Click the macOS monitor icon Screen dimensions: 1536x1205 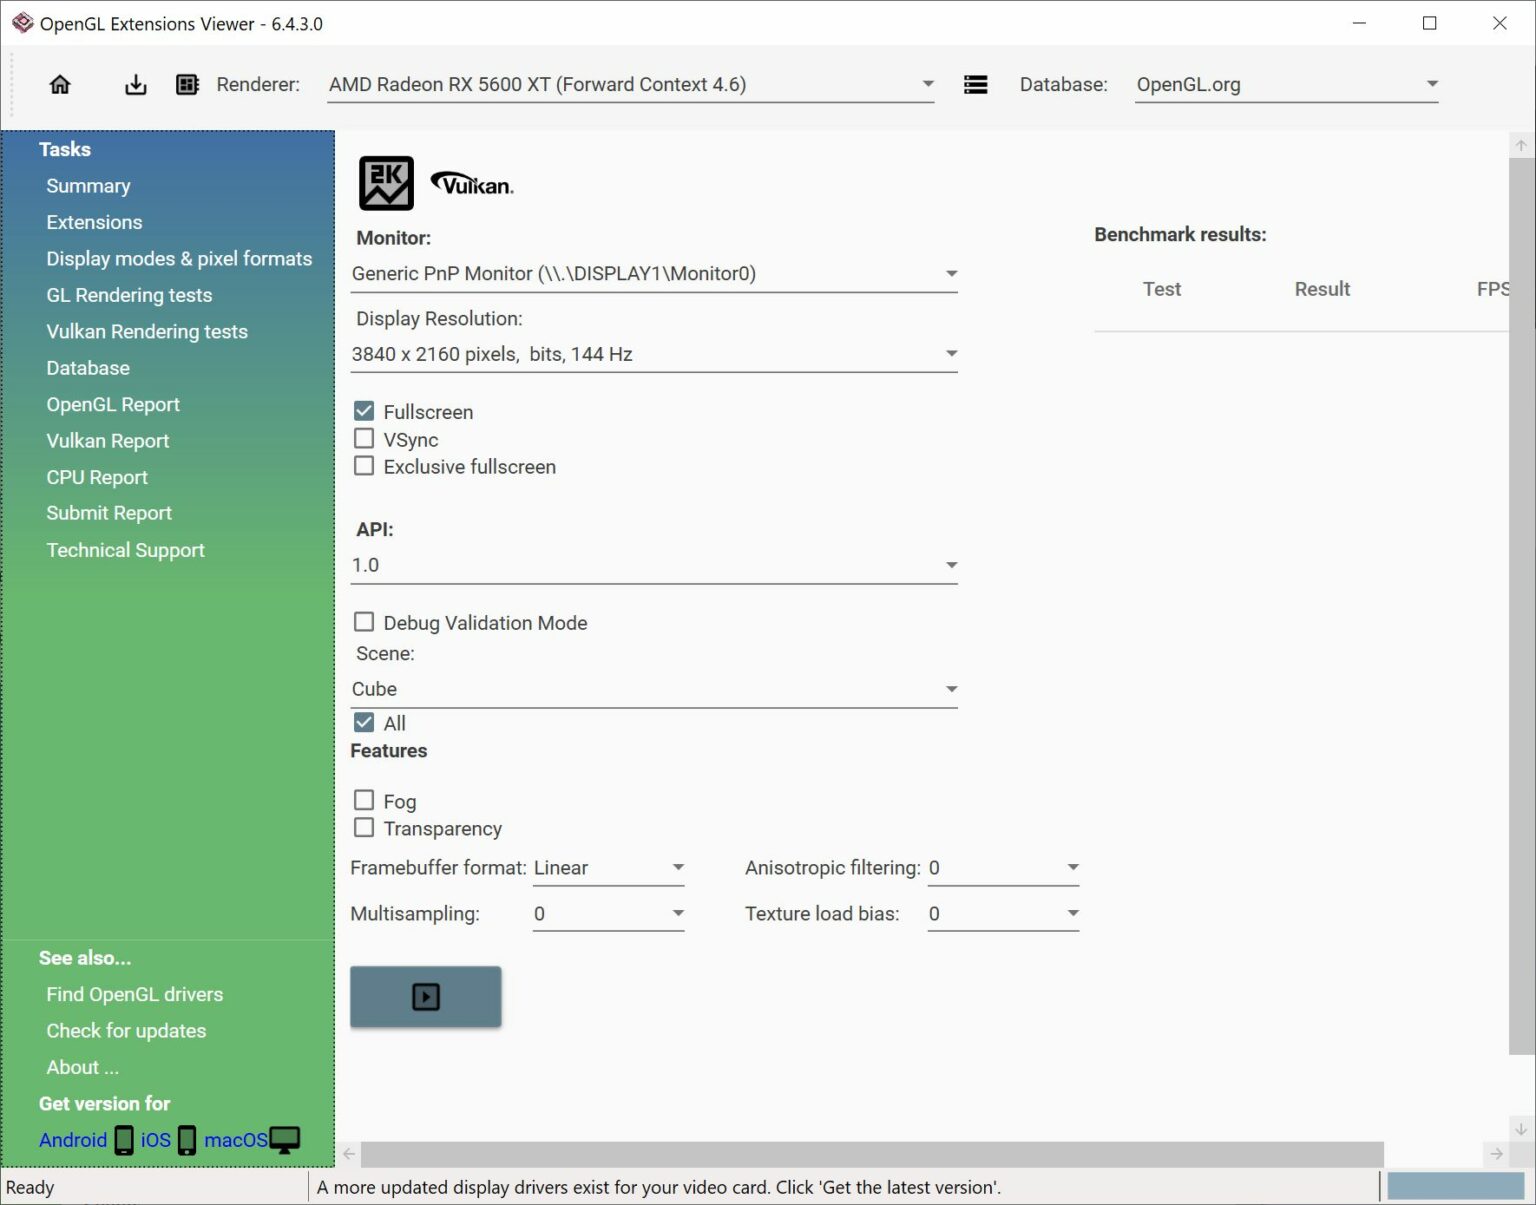click(x=285, y=1140)
